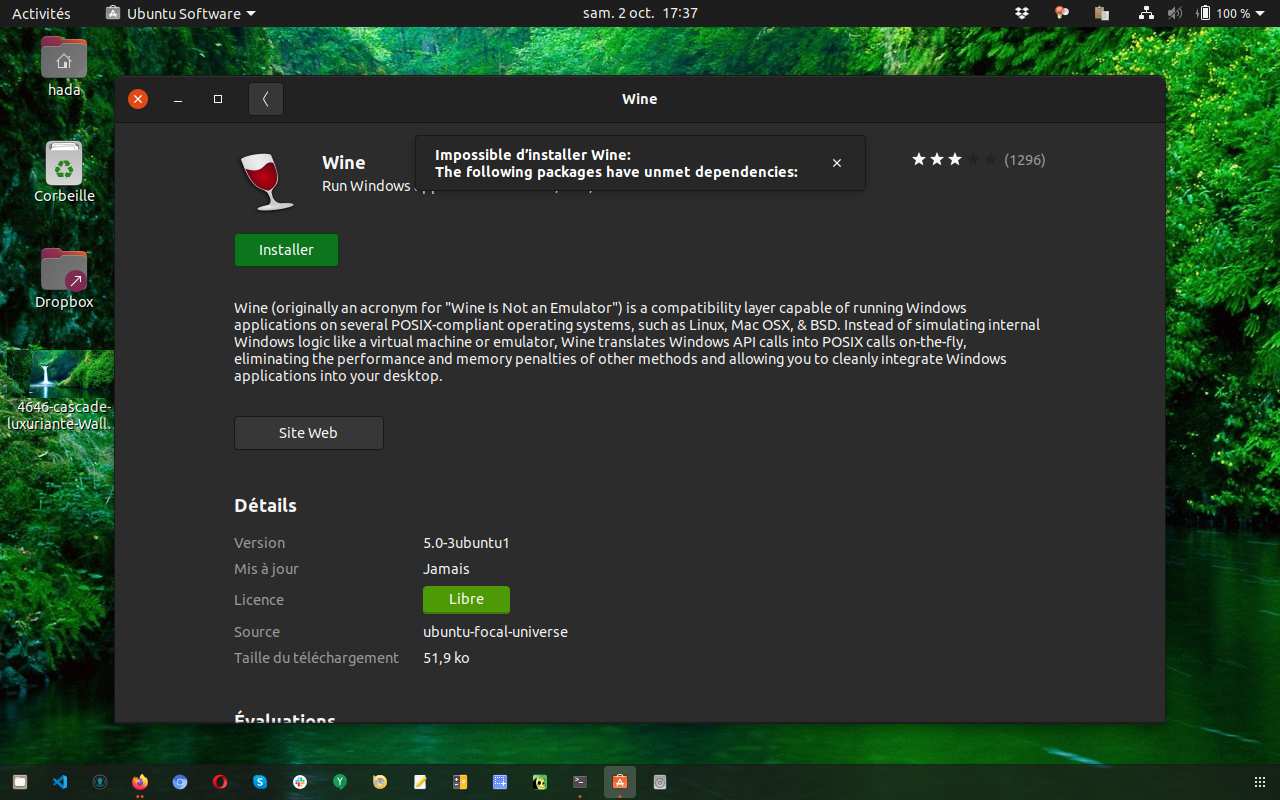Open the hada home folder on desktop

click(x=64, y=67)
